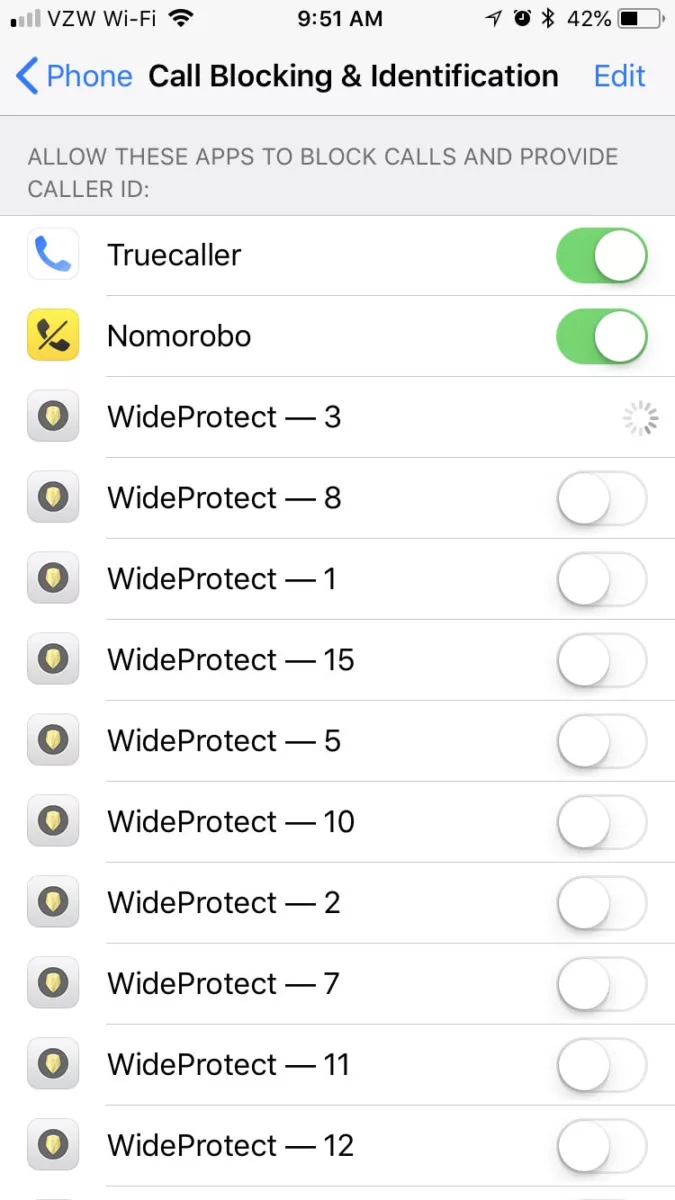Enable the WideProtect — 8 toggle
Image resolution: width=675 pixels, height=1200 pixels.
pyautogui.click(x=601, y=499)
